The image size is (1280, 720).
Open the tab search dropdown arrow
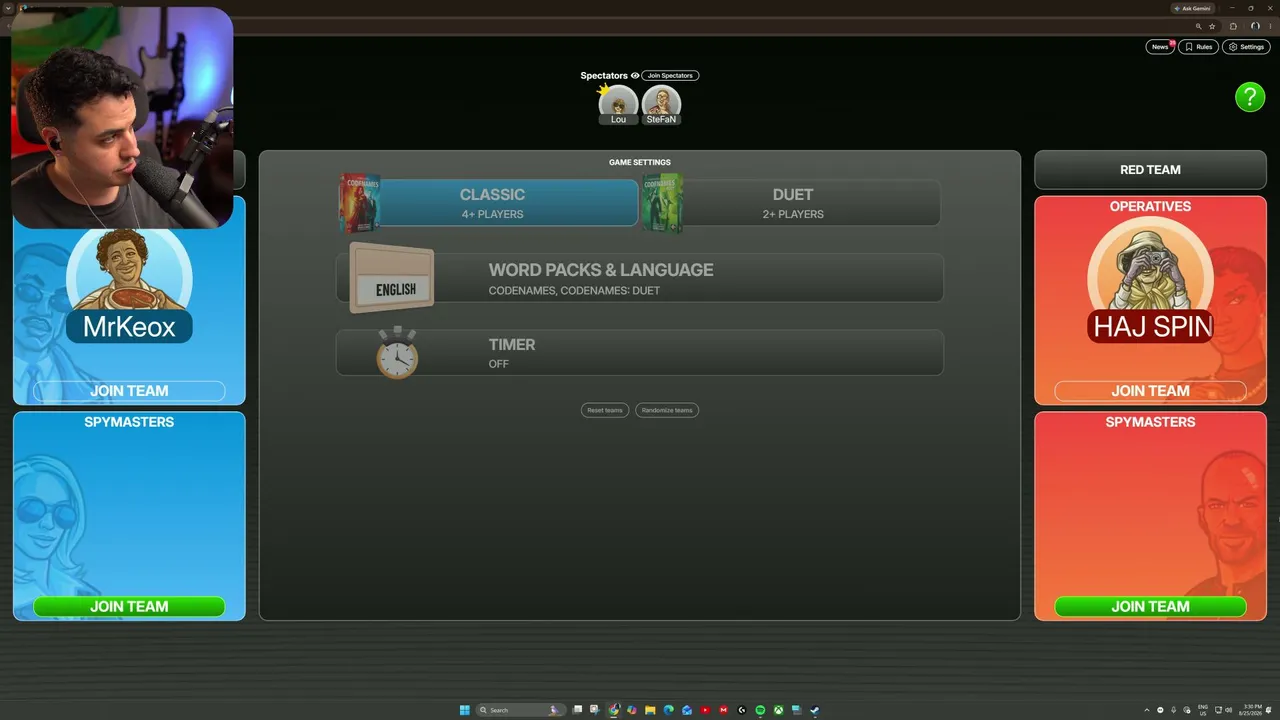tap(8, 8)
